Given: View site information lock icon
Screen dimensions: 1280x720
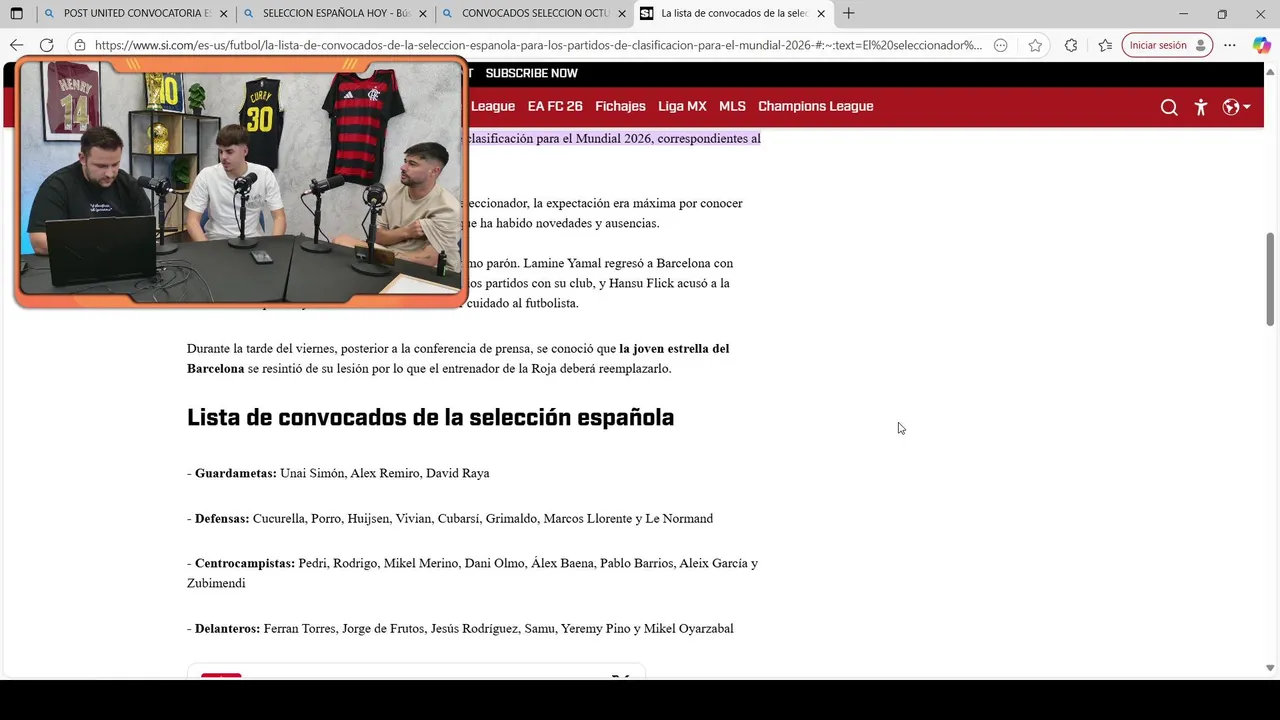Looking at the screenshot, I should [x=80, y=45].
